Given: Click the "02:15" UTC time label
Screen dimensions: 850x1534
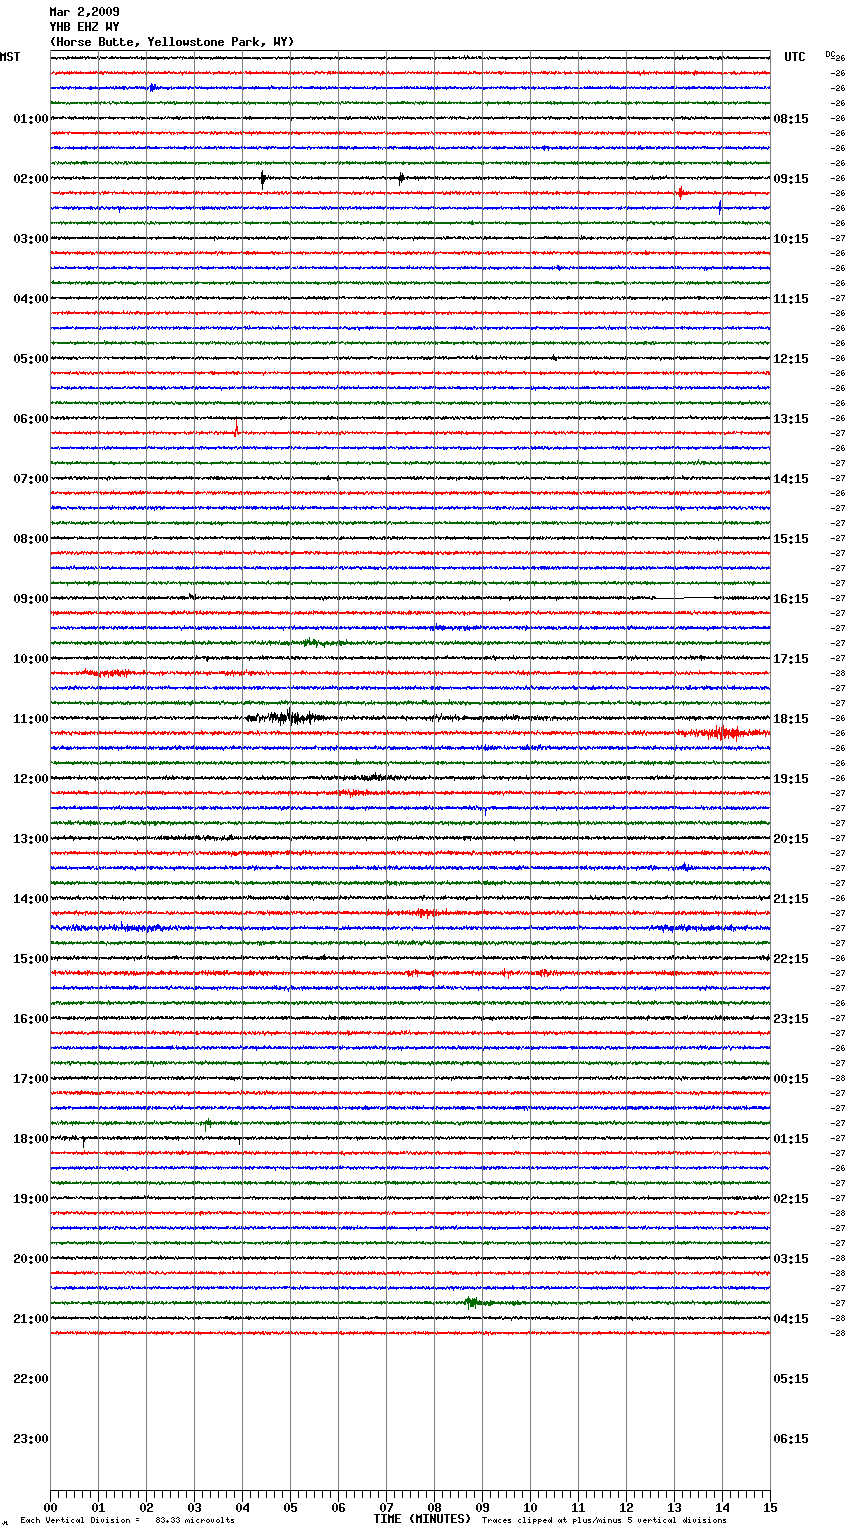Looking at the screenshot, I should [791, 1199].
